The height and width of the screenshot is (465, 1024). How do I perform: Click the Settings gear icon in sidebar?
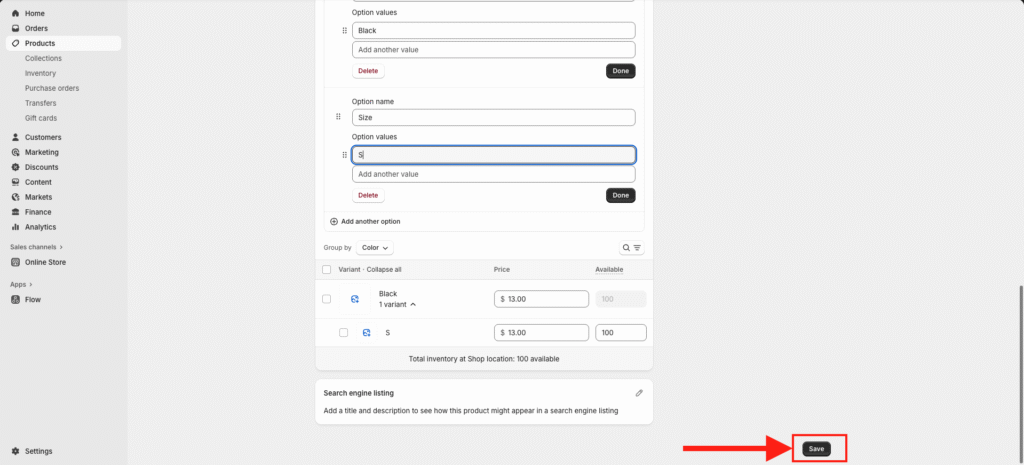coord(15,451)
